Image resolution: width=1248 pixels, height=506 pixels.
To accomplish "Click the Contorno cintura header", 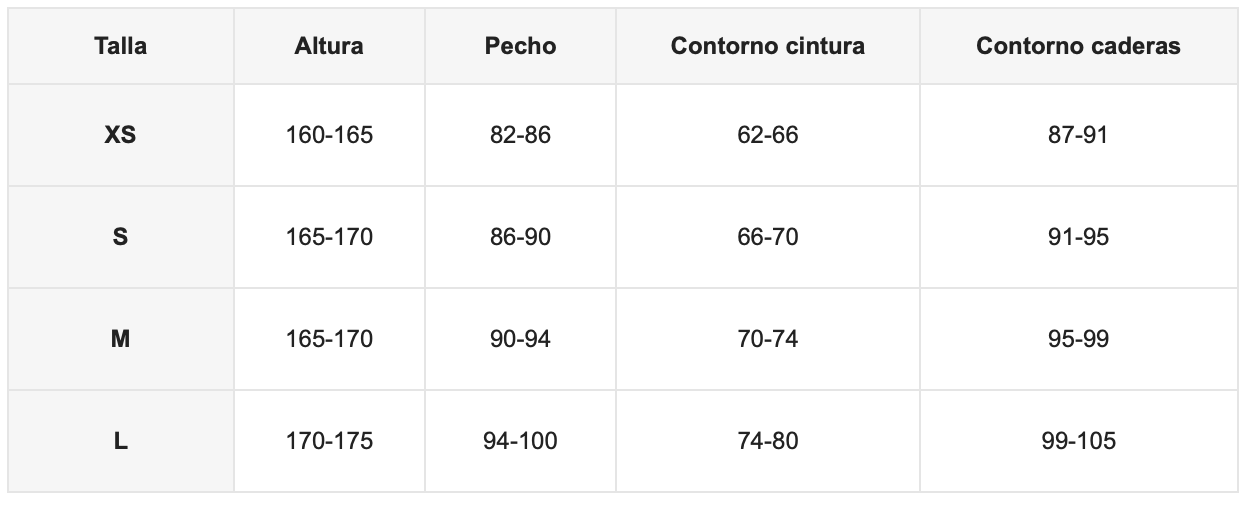I will [x=768, y=46].
